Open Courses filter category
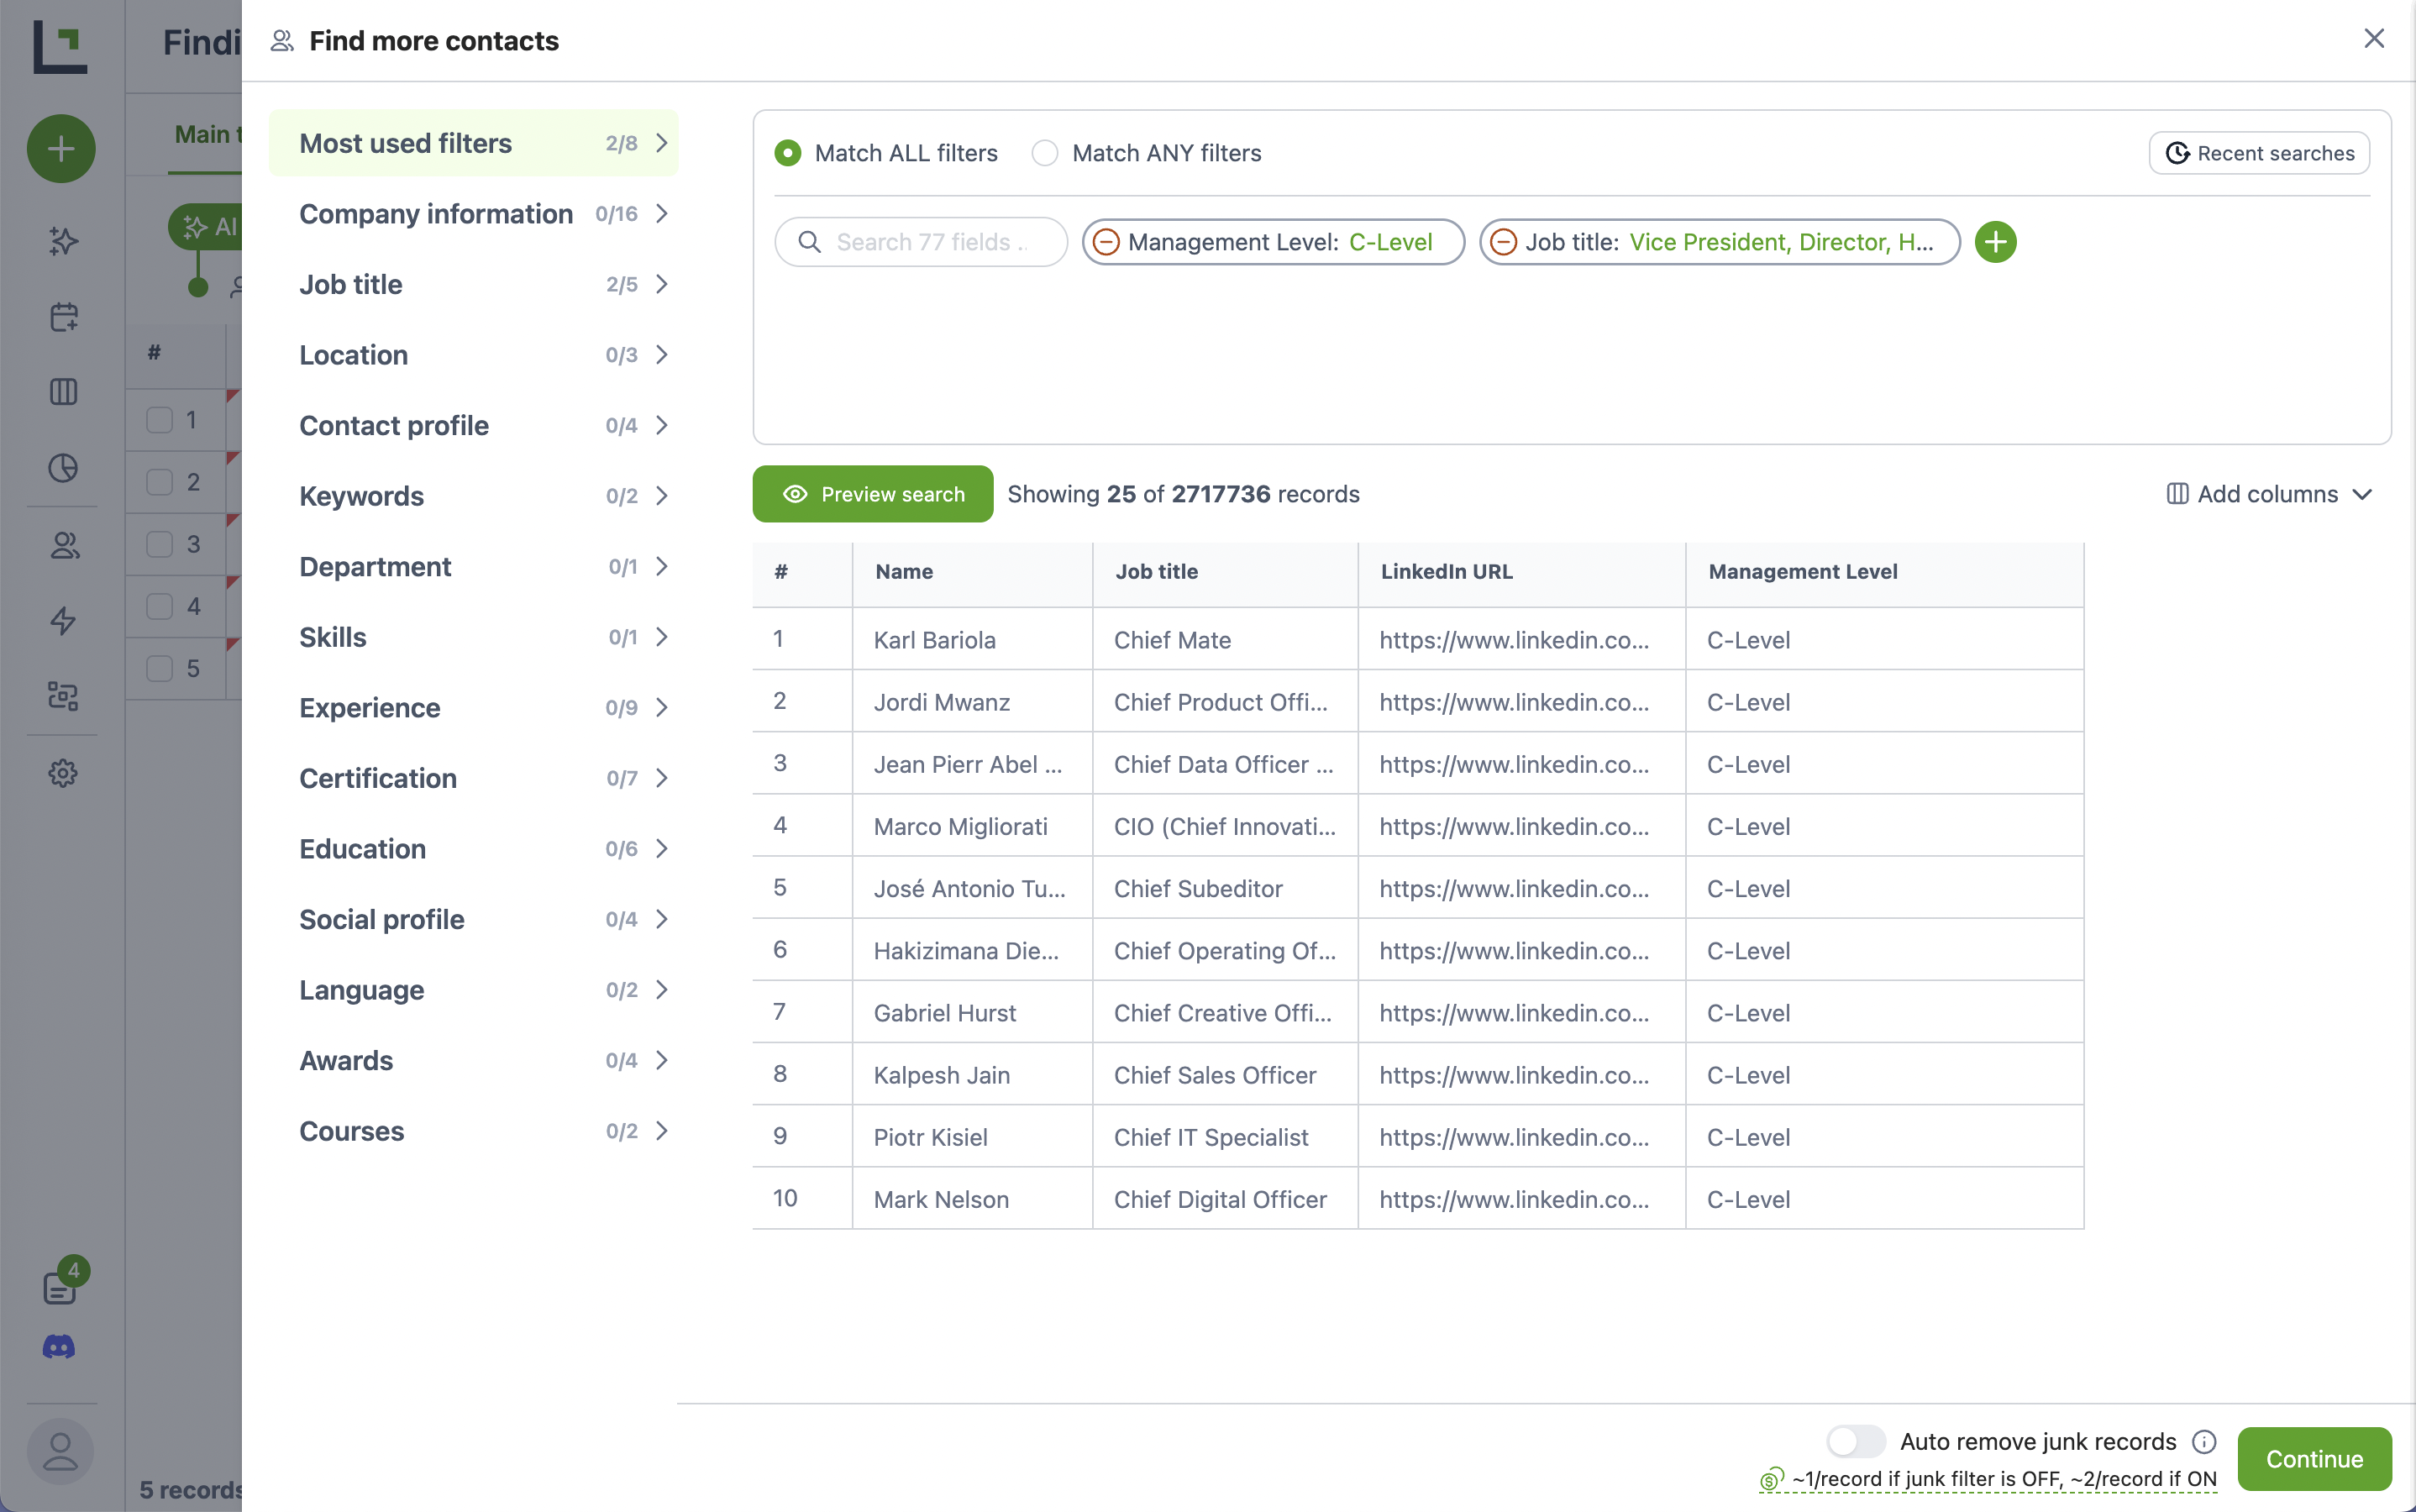The width and height of the screenshot is (2416, 1512). [x=474, y=1131]
